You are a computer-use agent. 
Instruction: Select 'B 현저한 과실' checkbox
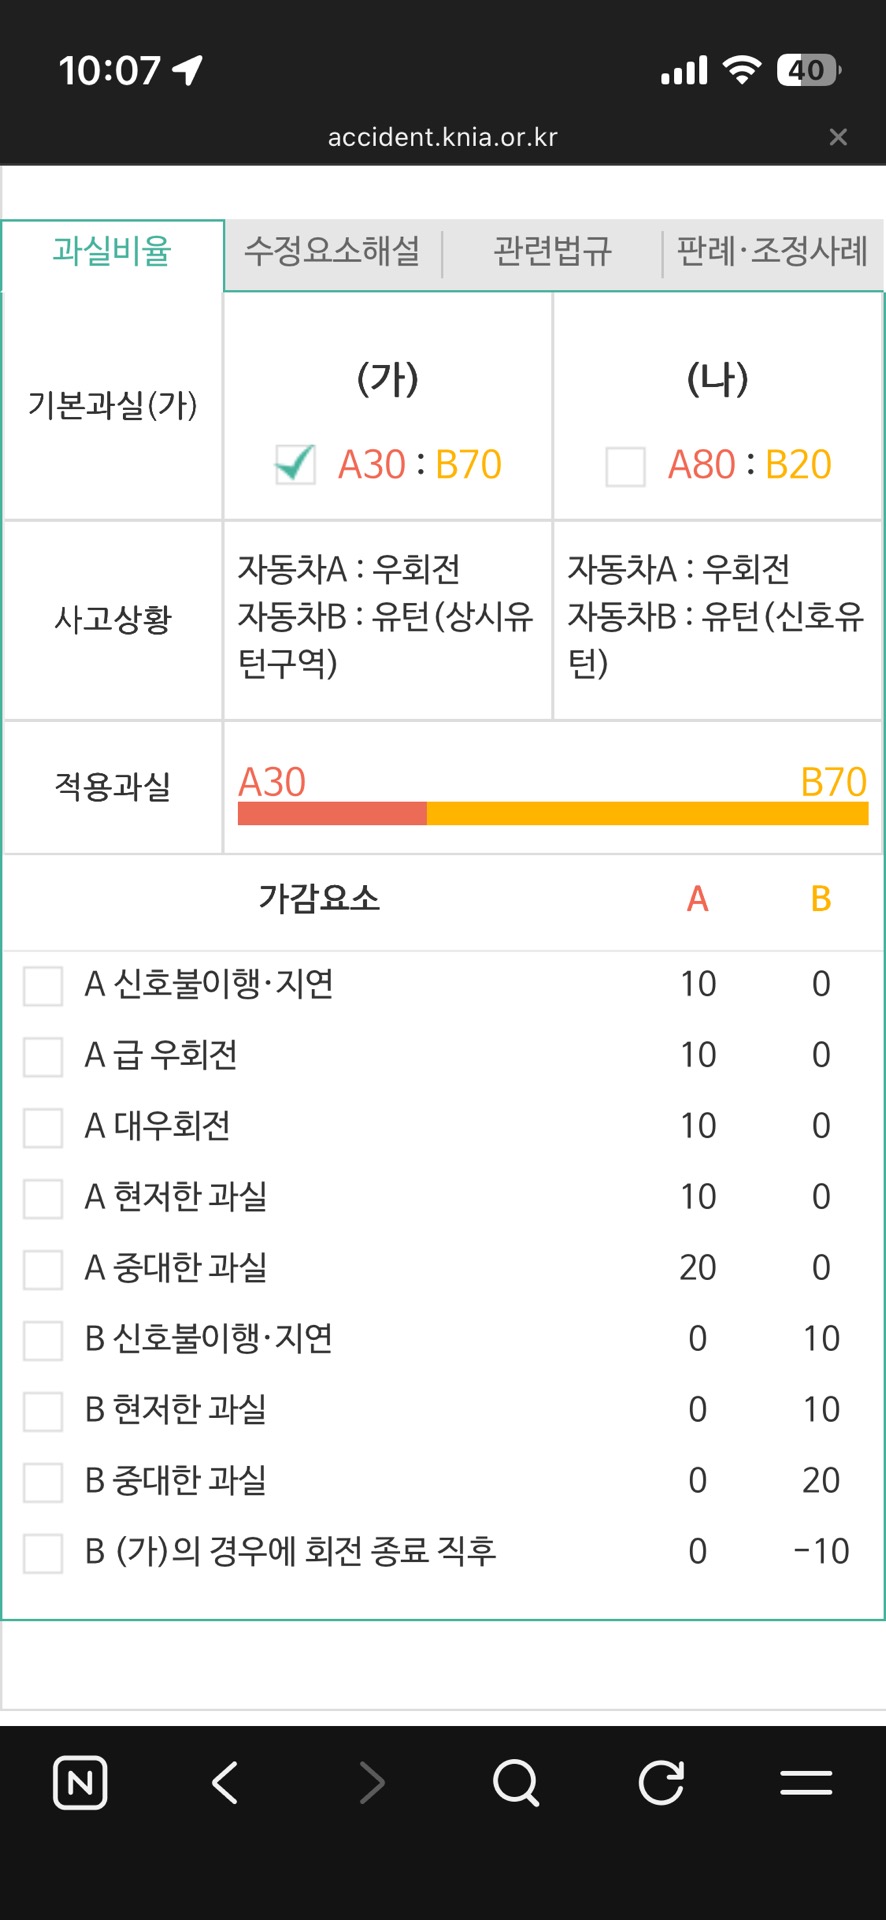click(43, 1411)
